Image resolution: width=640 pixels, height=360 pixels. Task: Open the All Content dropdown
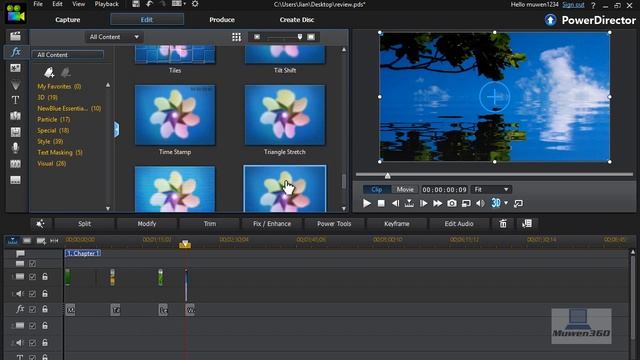coord(114,37)
